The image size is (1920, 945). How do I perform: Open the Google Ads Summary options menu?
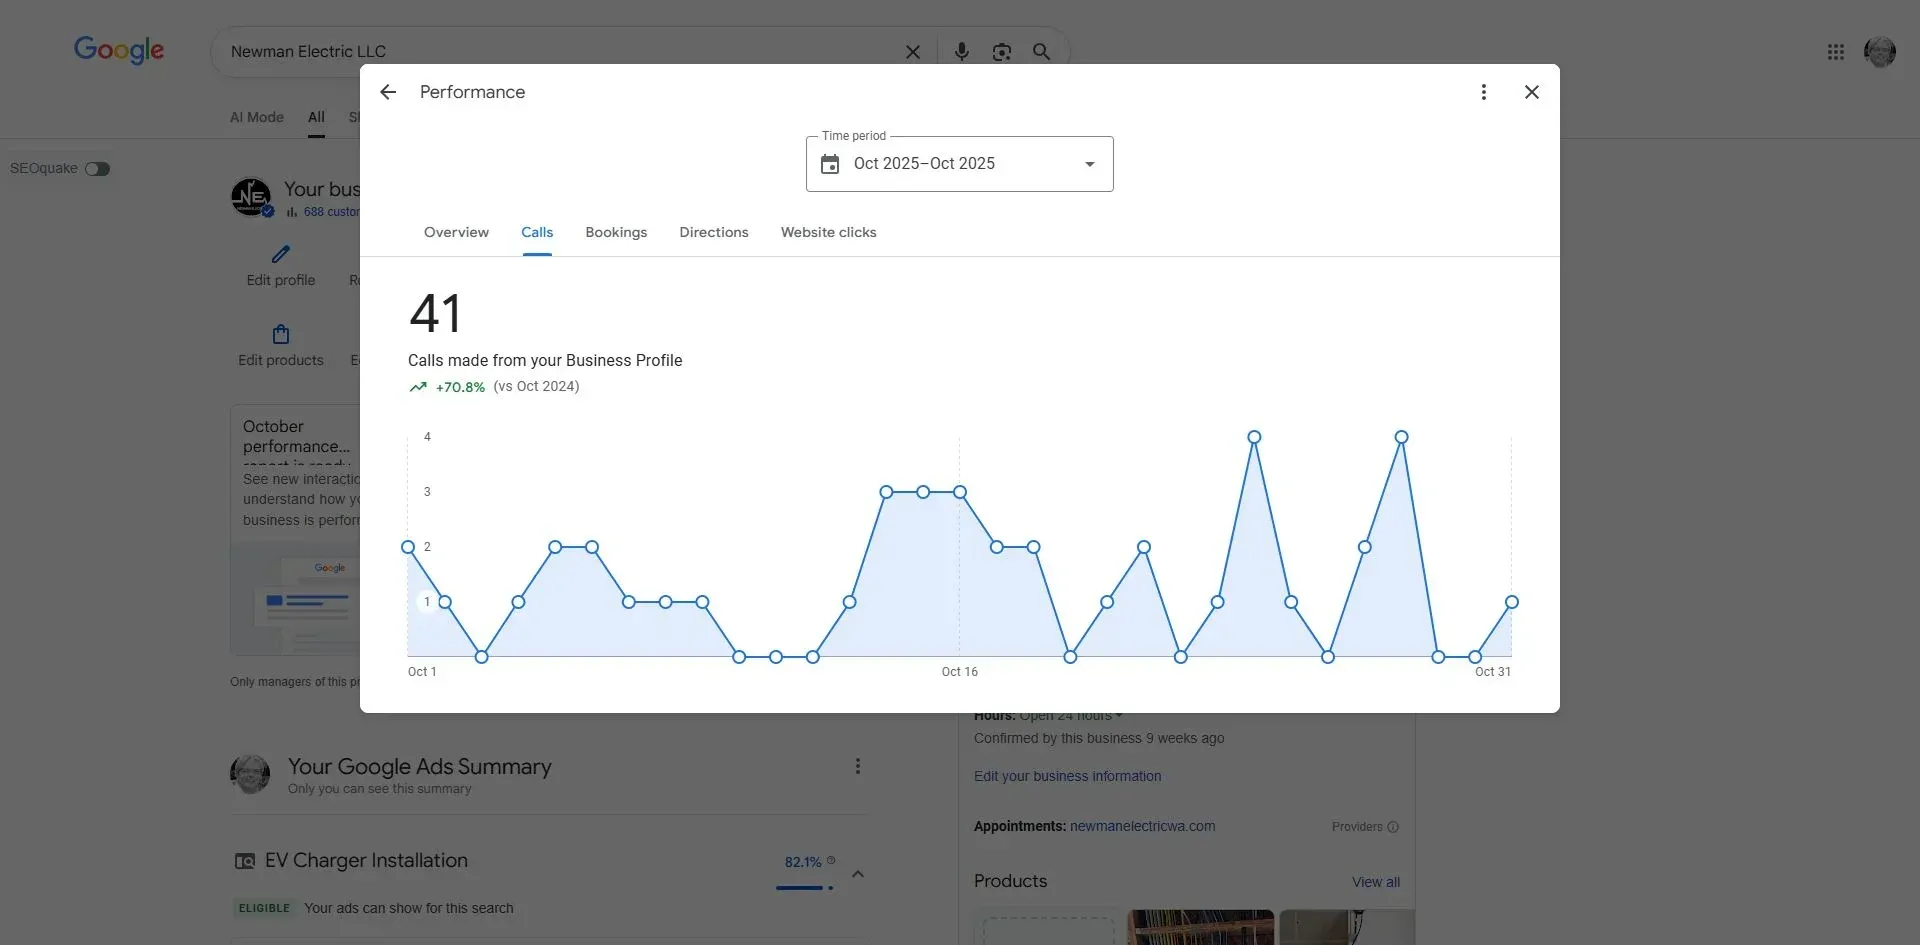857,766
